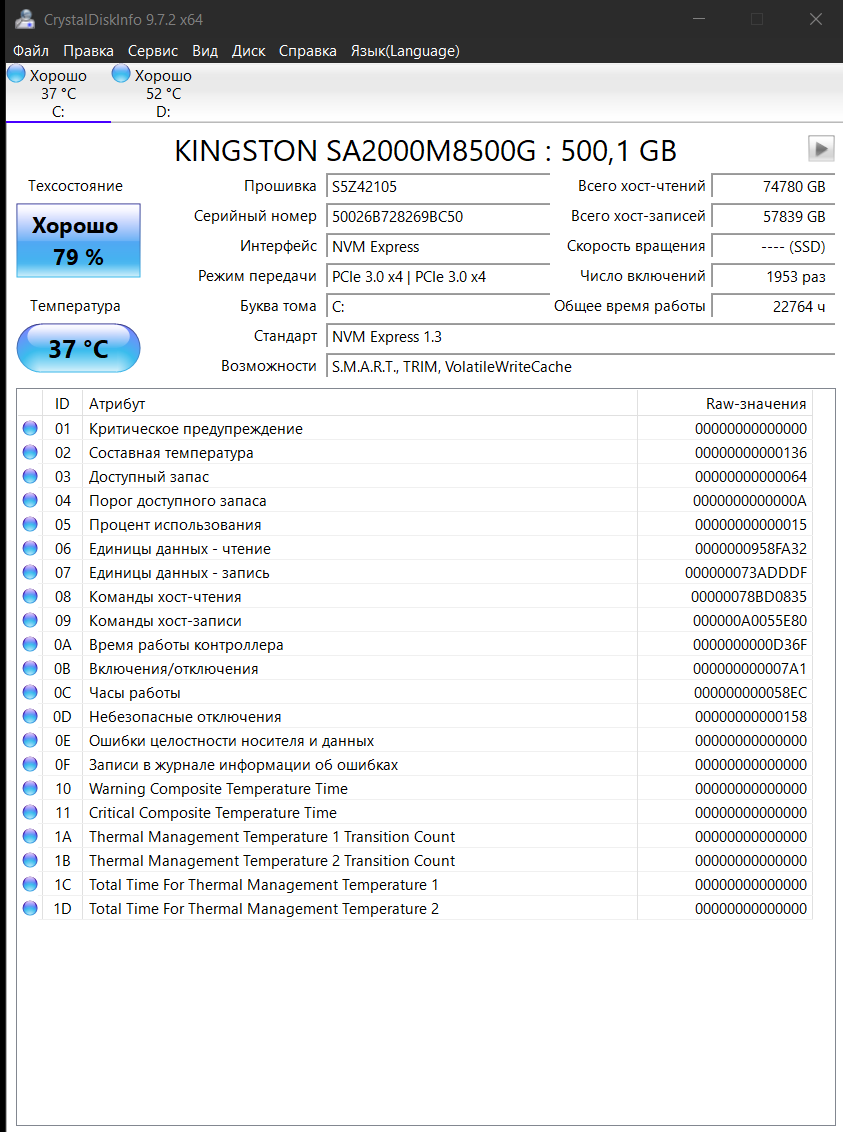The height and width of the screenshot is (1132, 843).
Task: Click status orb of attribute 0F
Action: tap(30, 764)
